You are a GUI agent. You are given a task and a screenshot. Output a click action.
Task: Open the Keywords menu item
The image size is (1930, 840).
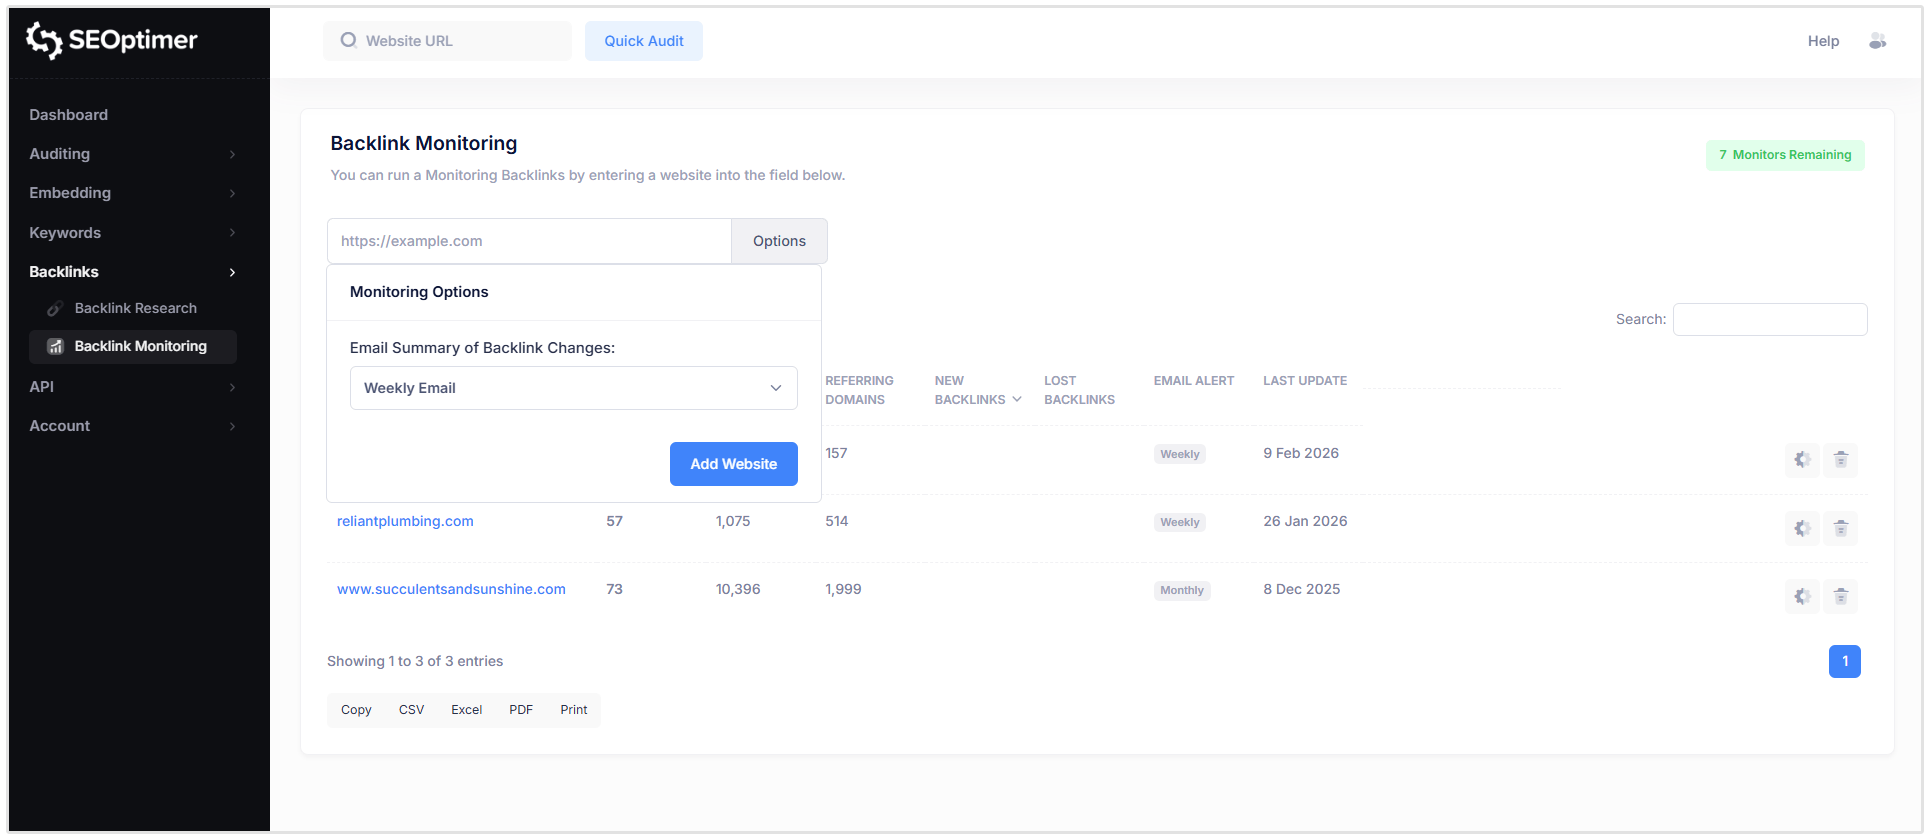click(x=65, y=233)
